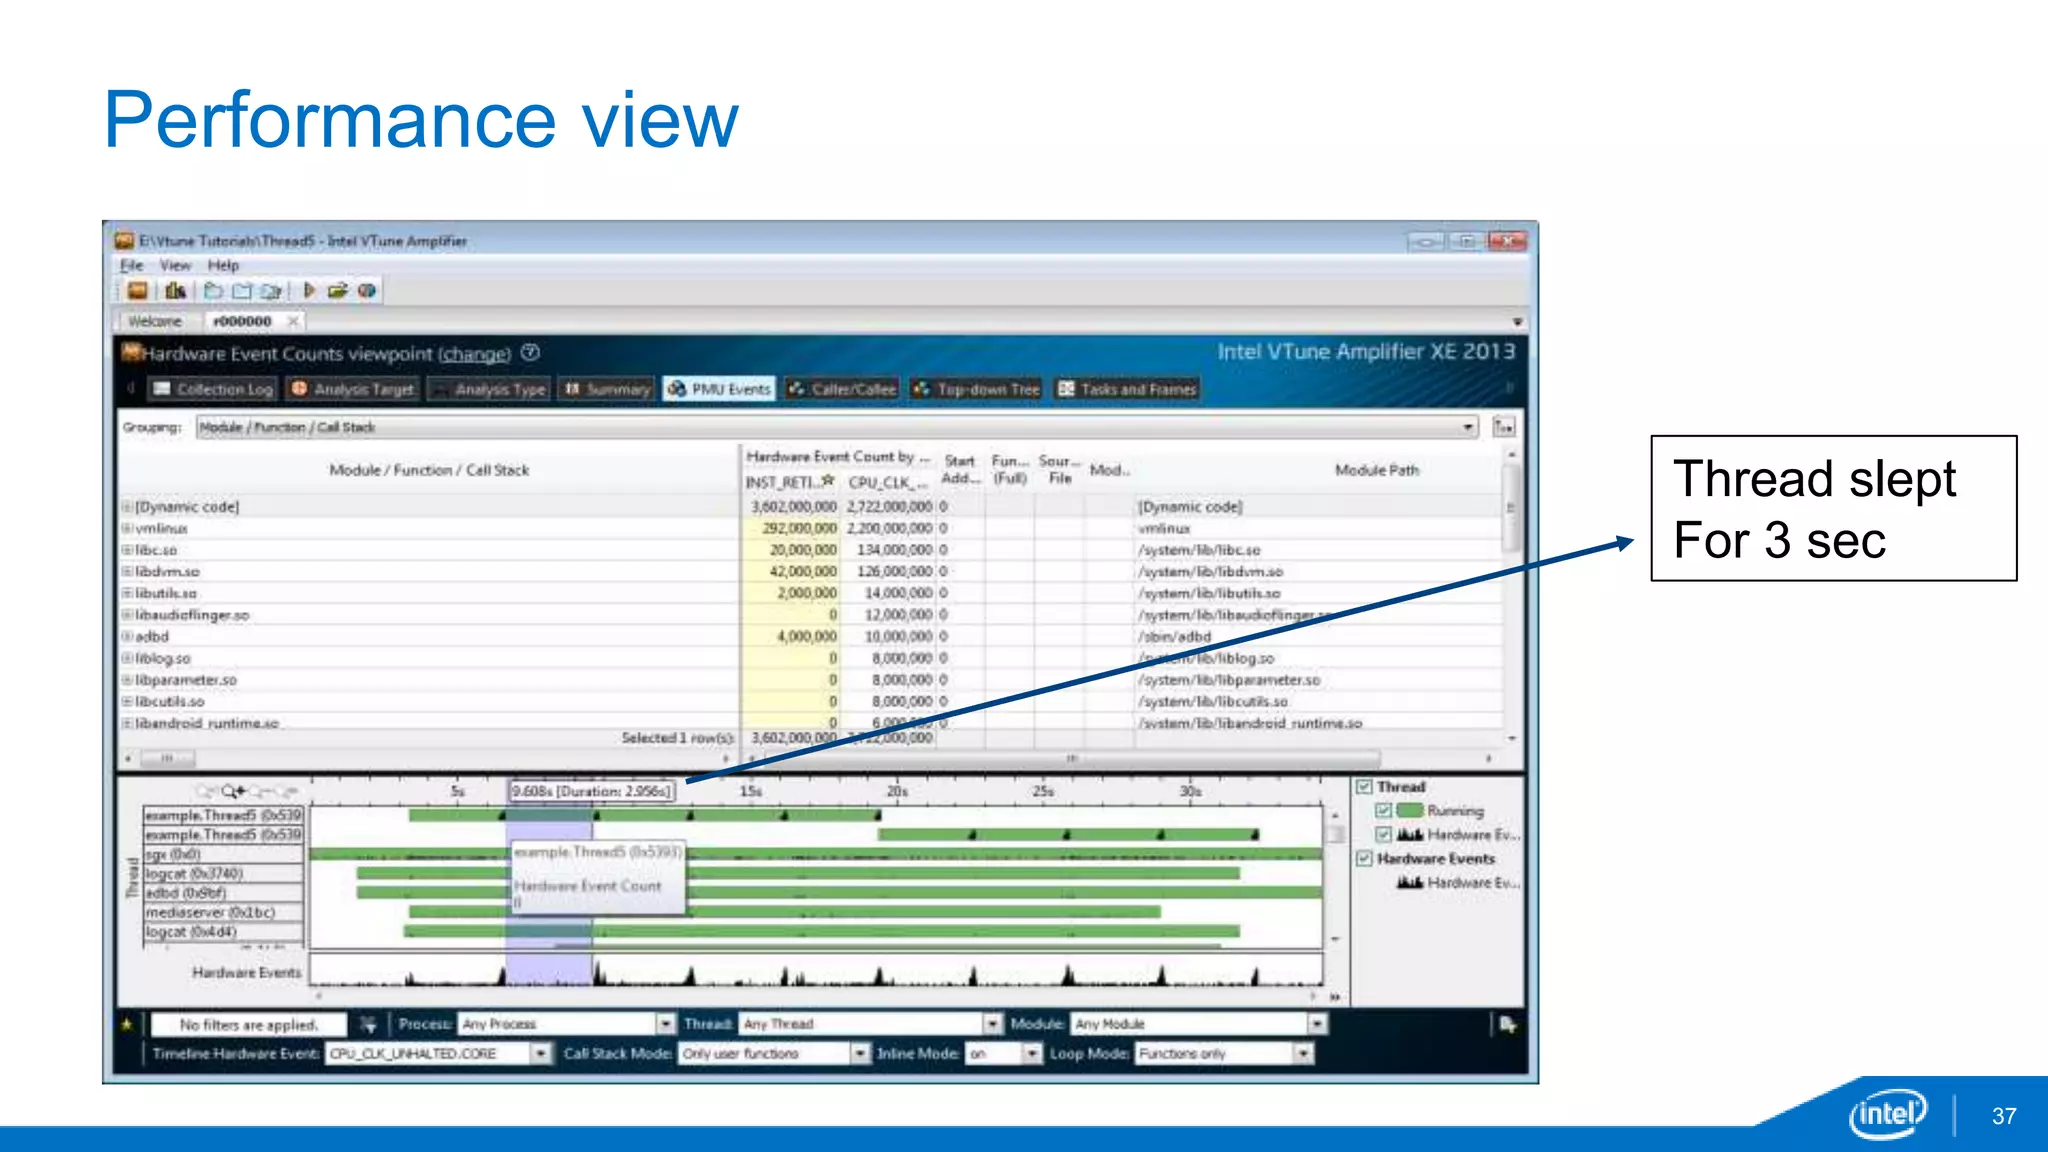Click the viewpoint change link
2048x1152 pixels.
pos(475,354)
